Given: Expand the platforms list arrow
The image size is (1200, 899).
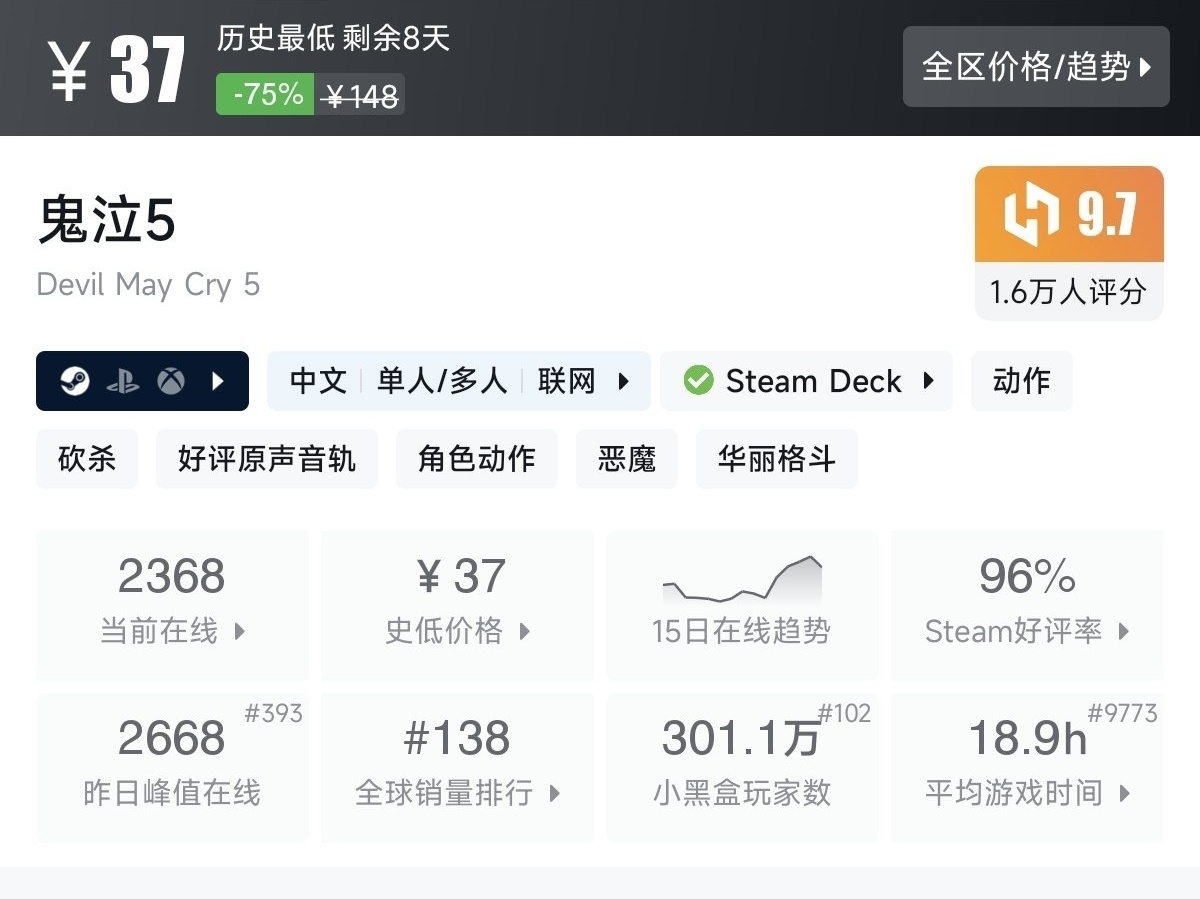Looking at the screenshot, I should pos(218,381).
